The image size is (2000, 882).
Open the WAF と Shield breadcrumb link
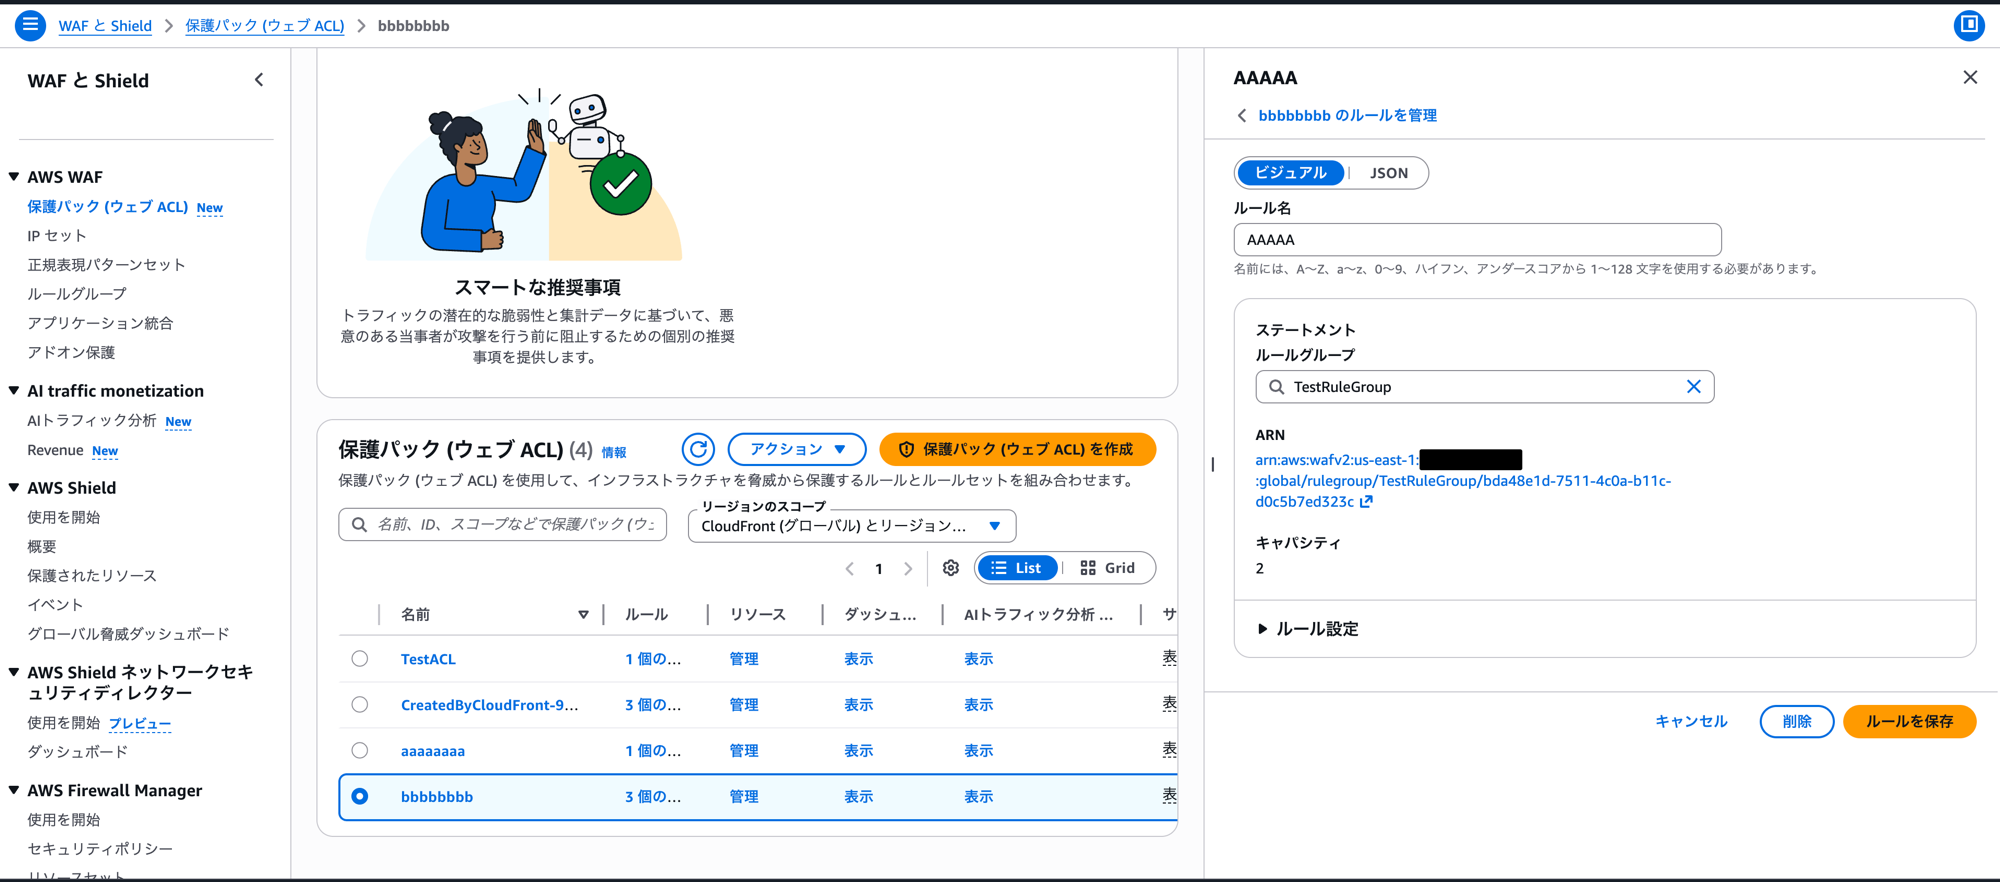tap(105, 26)
